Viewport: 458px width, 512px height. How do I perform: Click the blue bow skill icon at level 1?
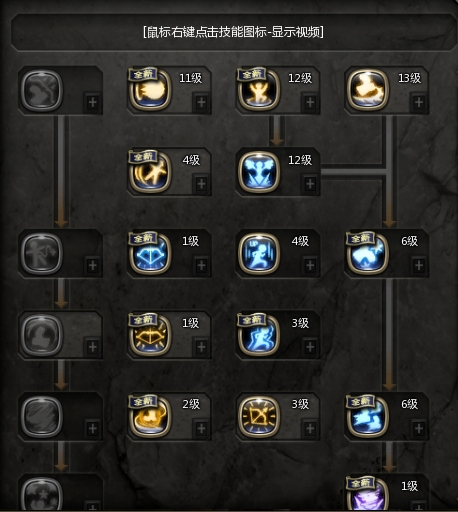coord(150,253)
